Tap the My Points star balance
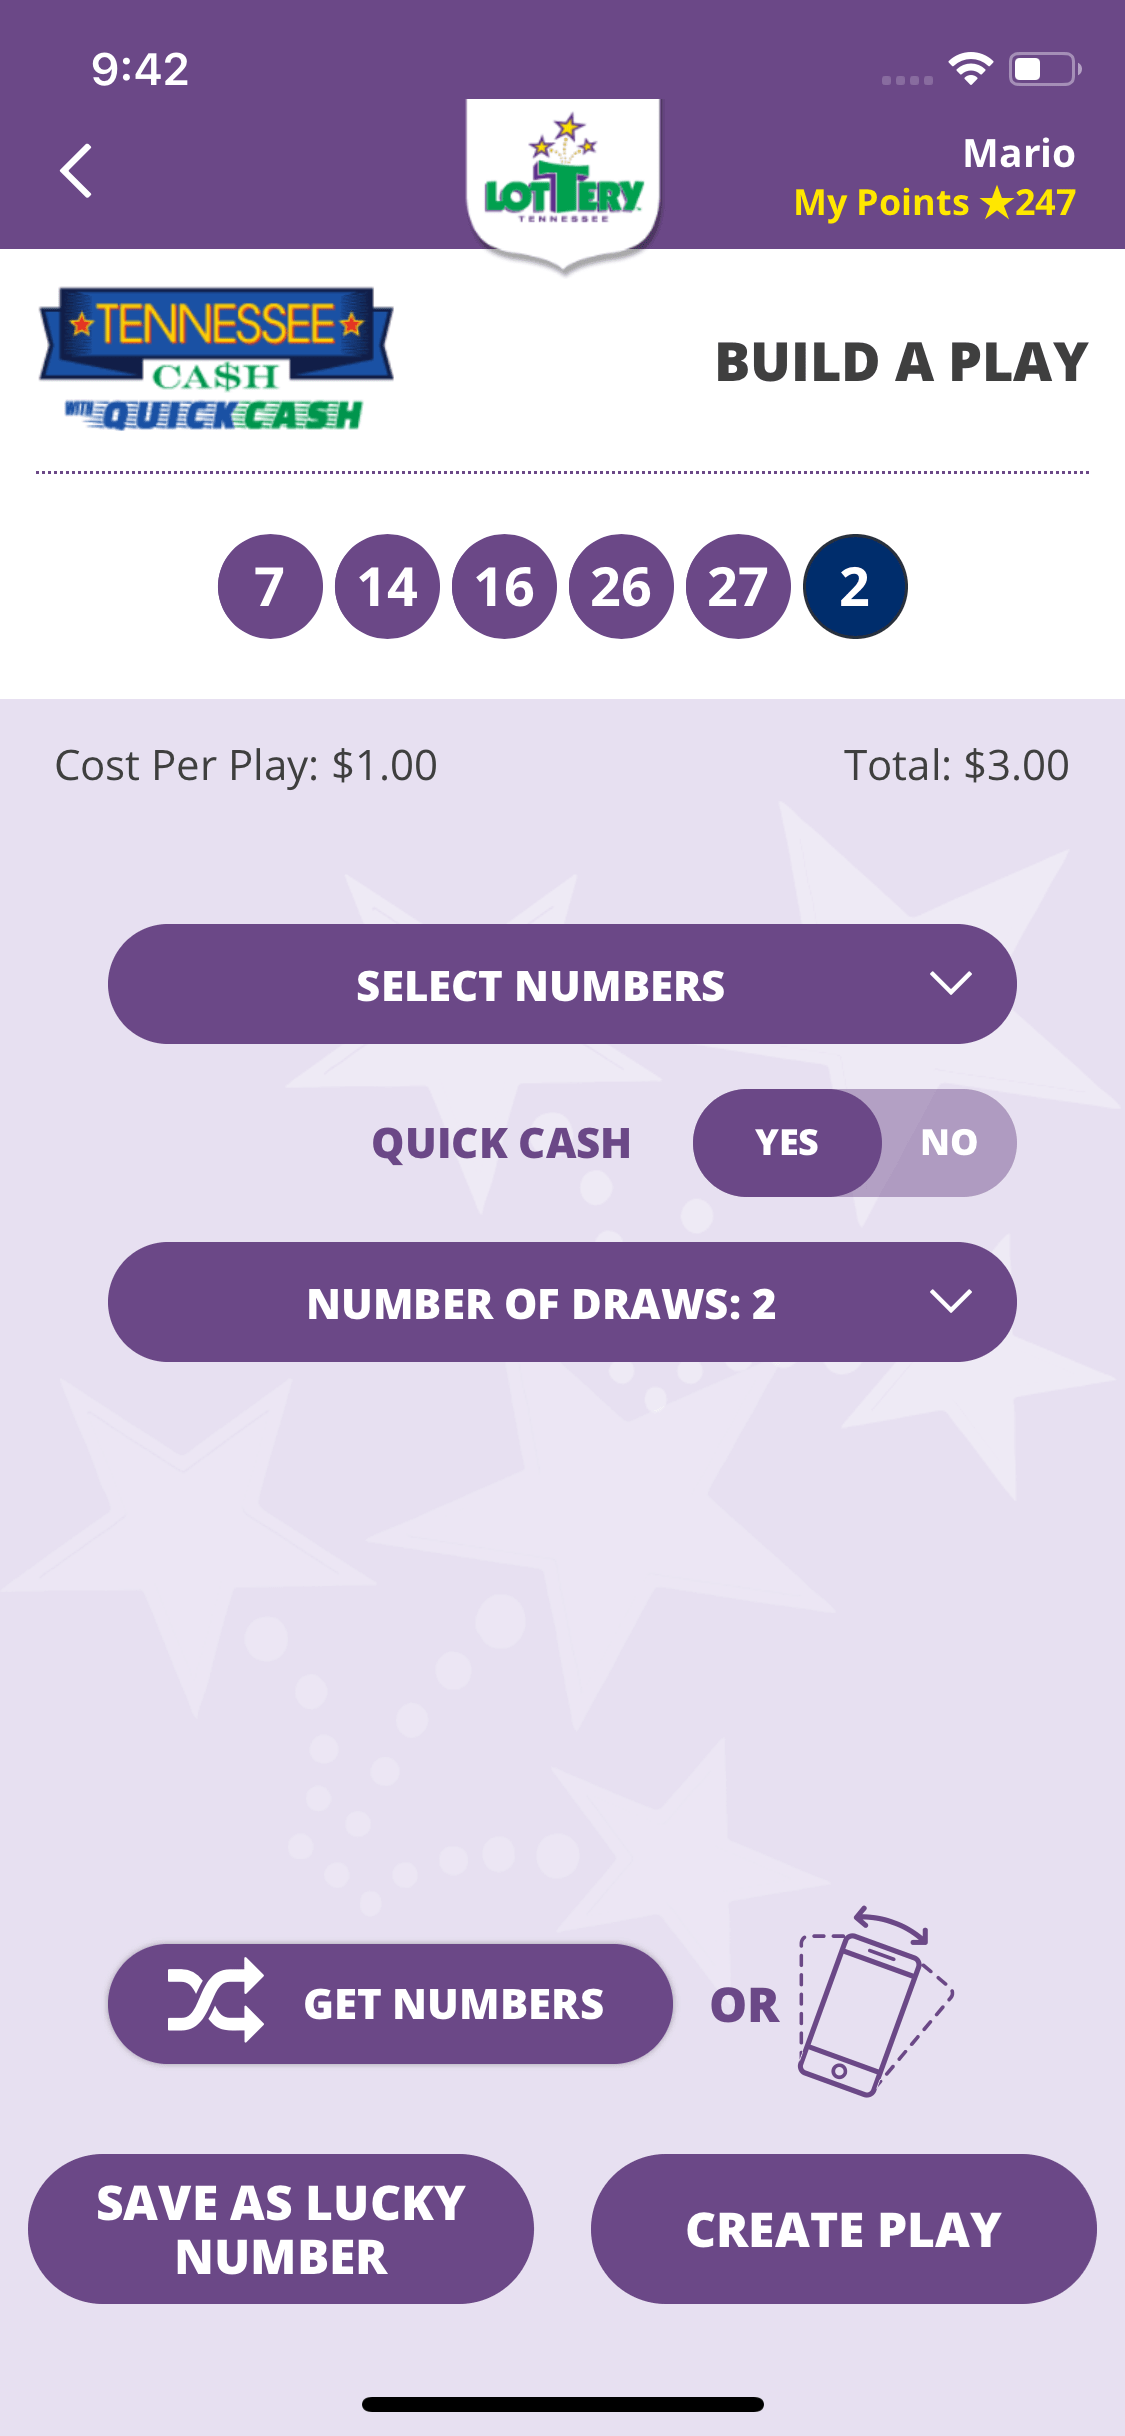The width and height of the screenshot is (1125, 2436). pyautogui.click(x=934, y=203)
